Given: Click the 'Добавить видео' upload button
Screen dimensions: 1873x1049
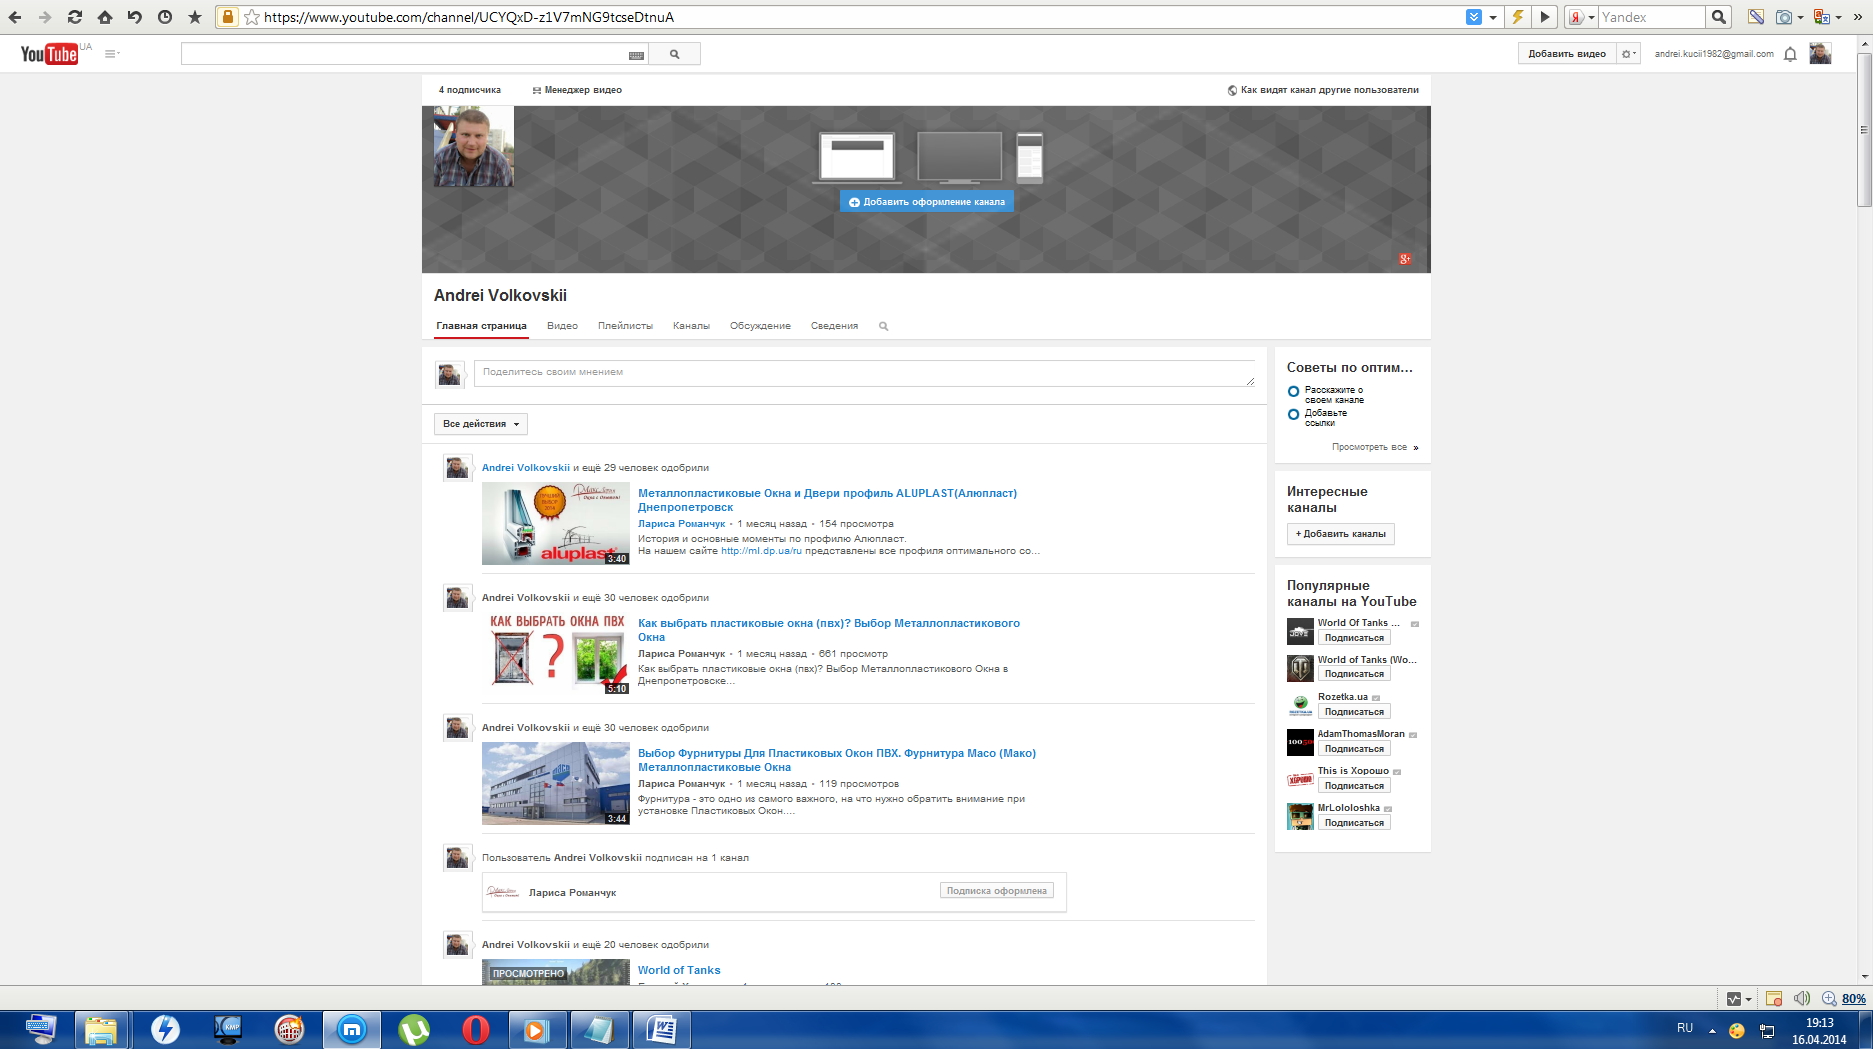Looking at the screenshot, I should point(1567,54).
